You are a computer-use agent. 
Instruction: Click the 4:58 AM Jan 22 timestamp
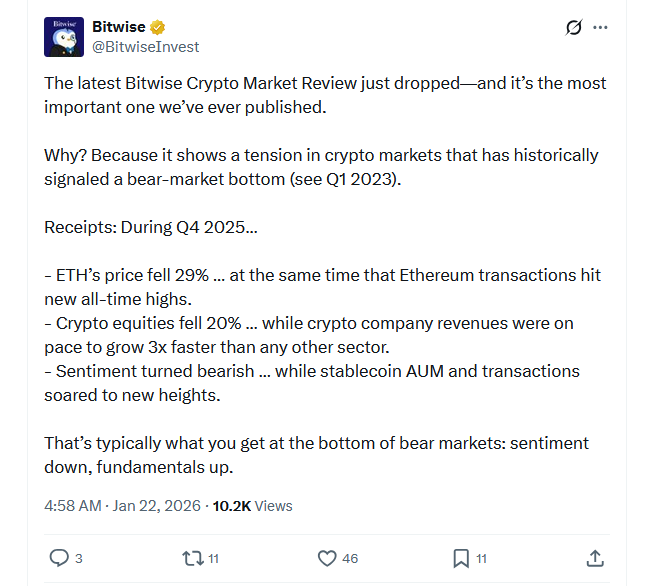point(121,506)
